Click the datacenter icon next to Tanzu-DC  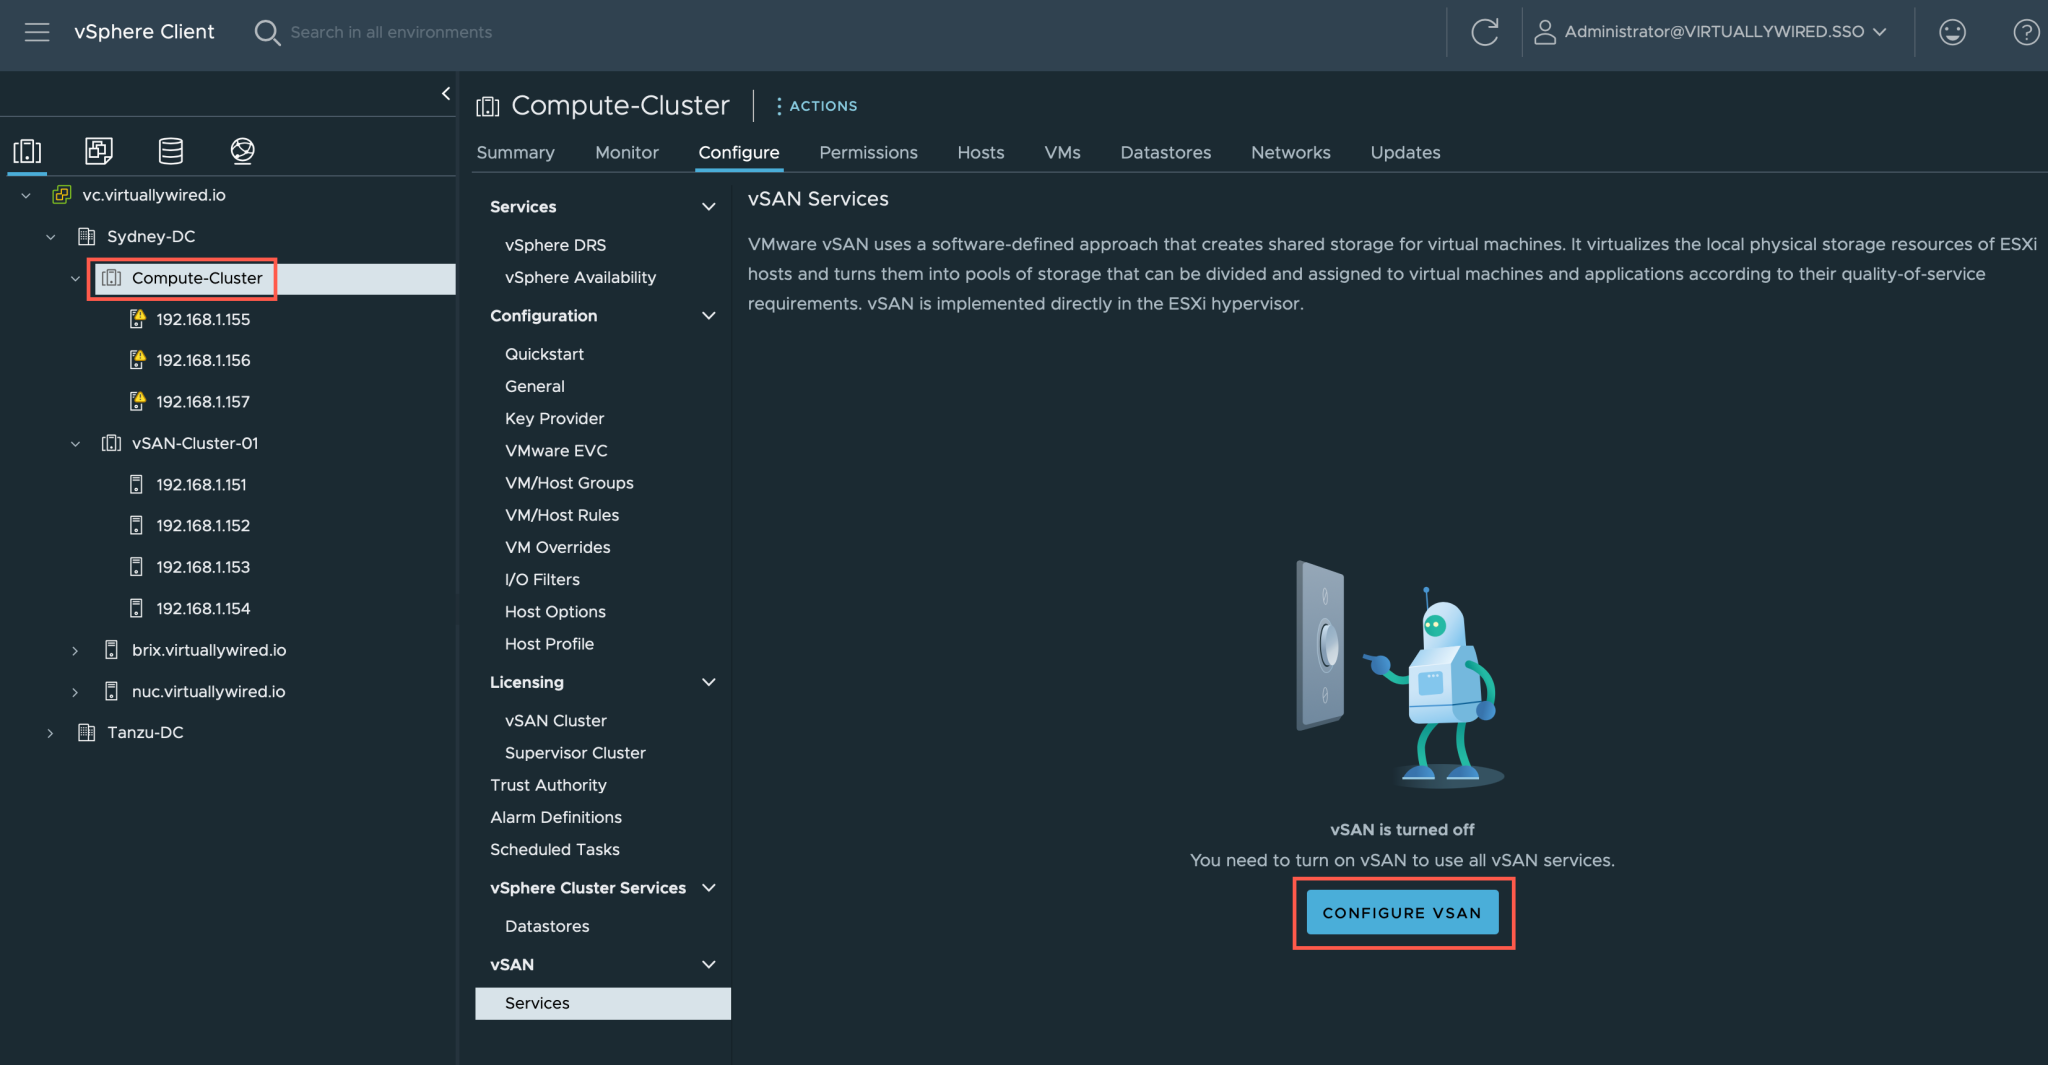pos(87,732)
